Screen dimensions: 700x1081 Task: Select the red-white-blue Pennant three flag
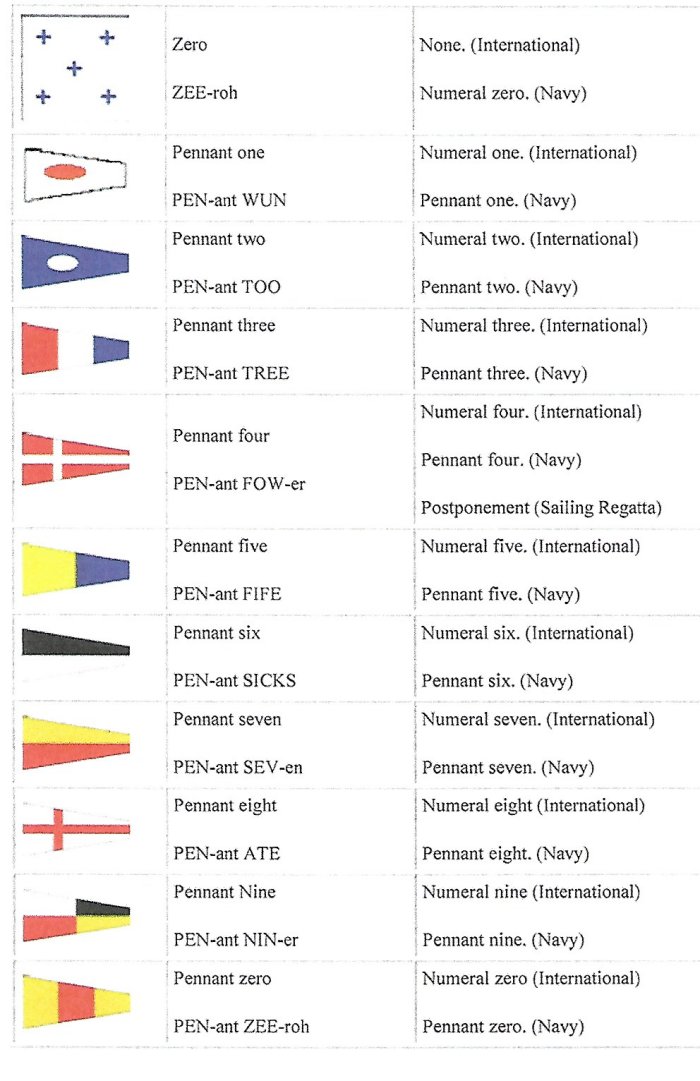[75, 348]
